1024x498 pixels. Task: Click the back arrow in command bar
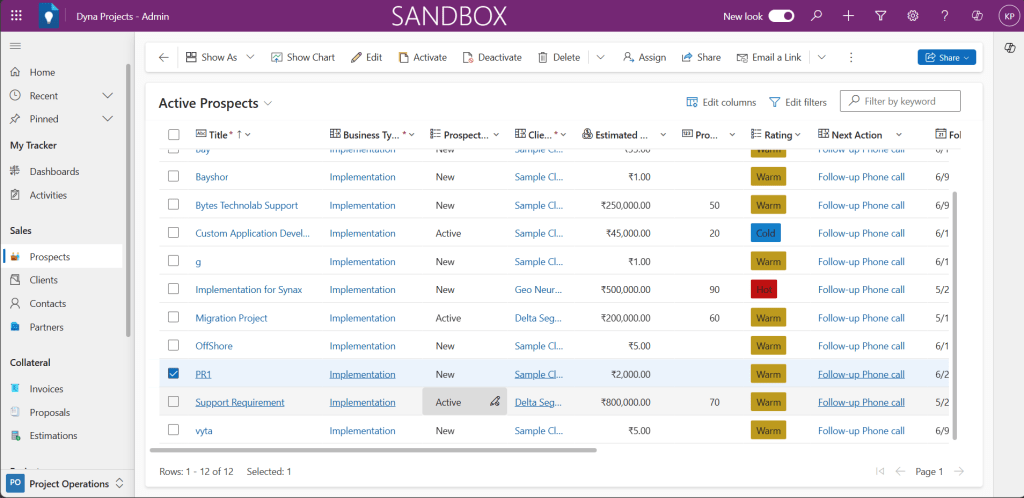(164, 57)
